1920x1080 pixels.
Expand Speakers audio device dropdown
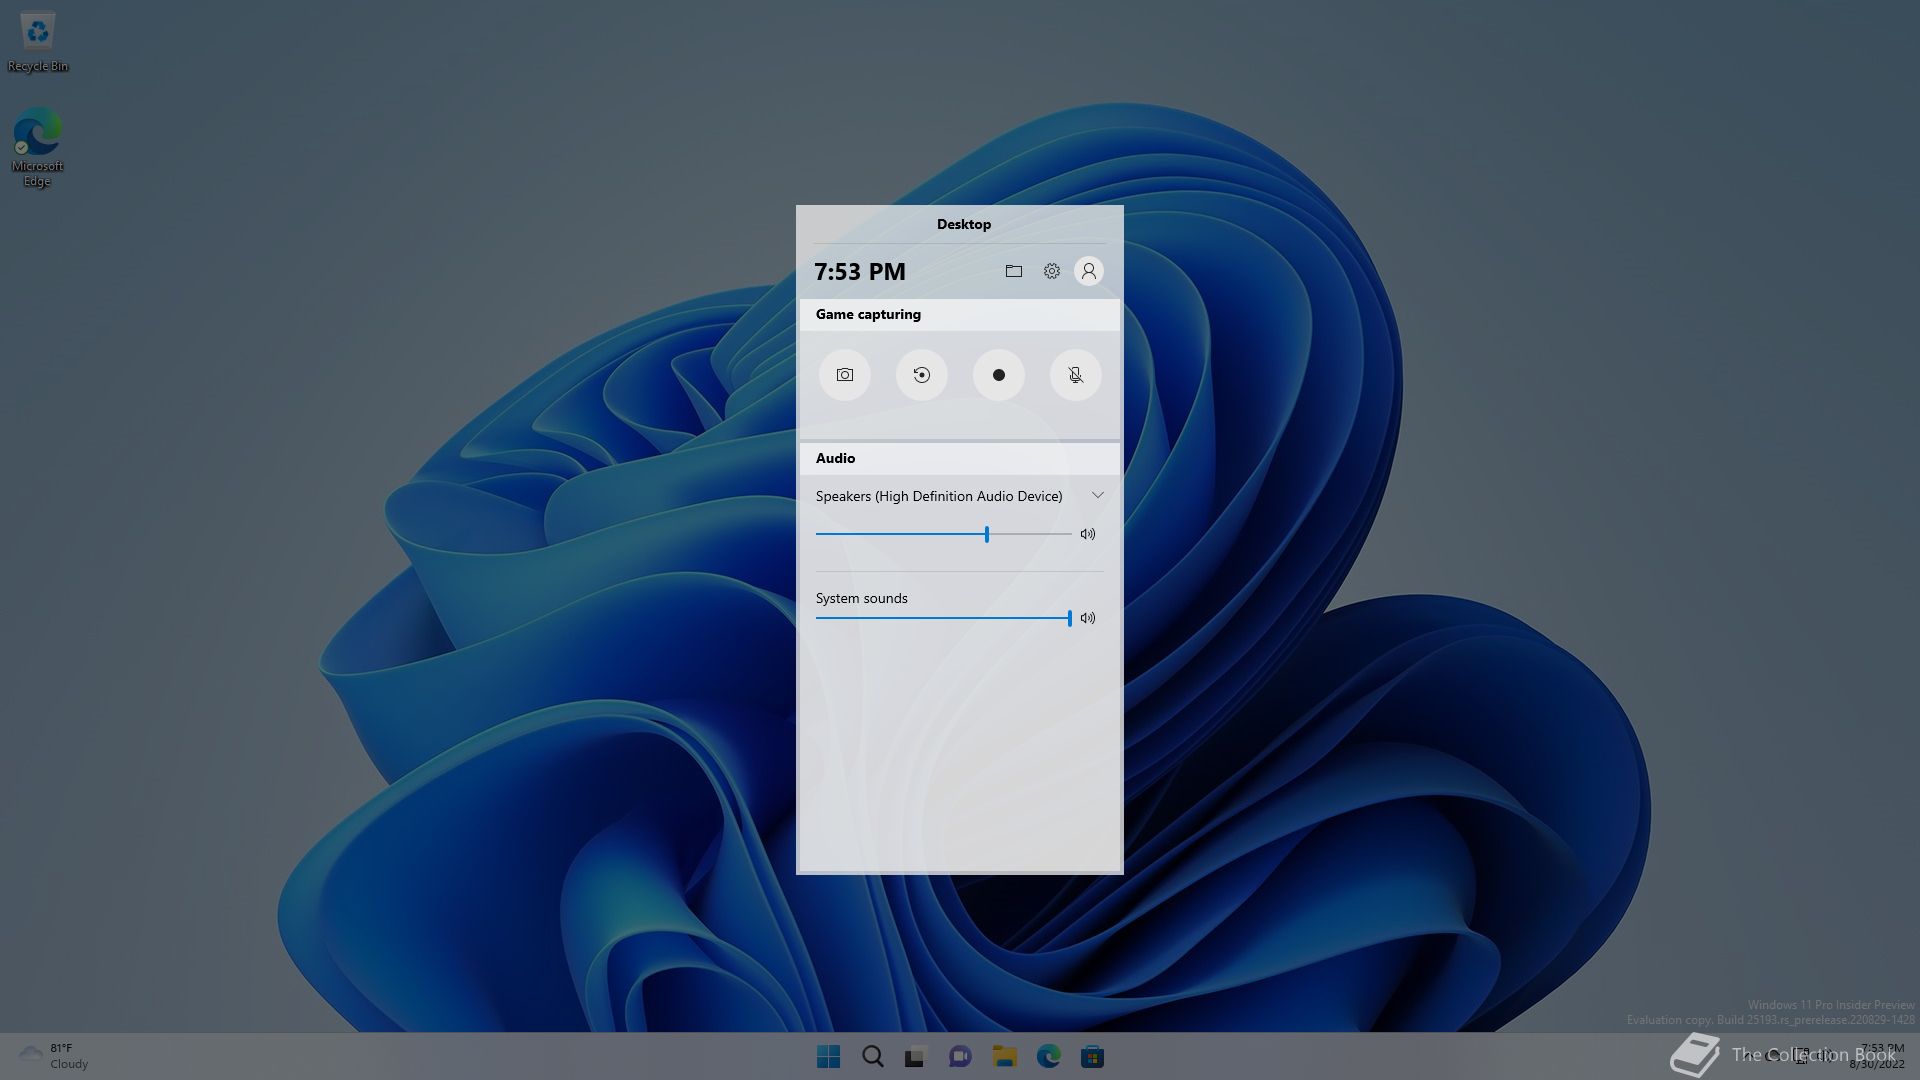pos(1097,496)
